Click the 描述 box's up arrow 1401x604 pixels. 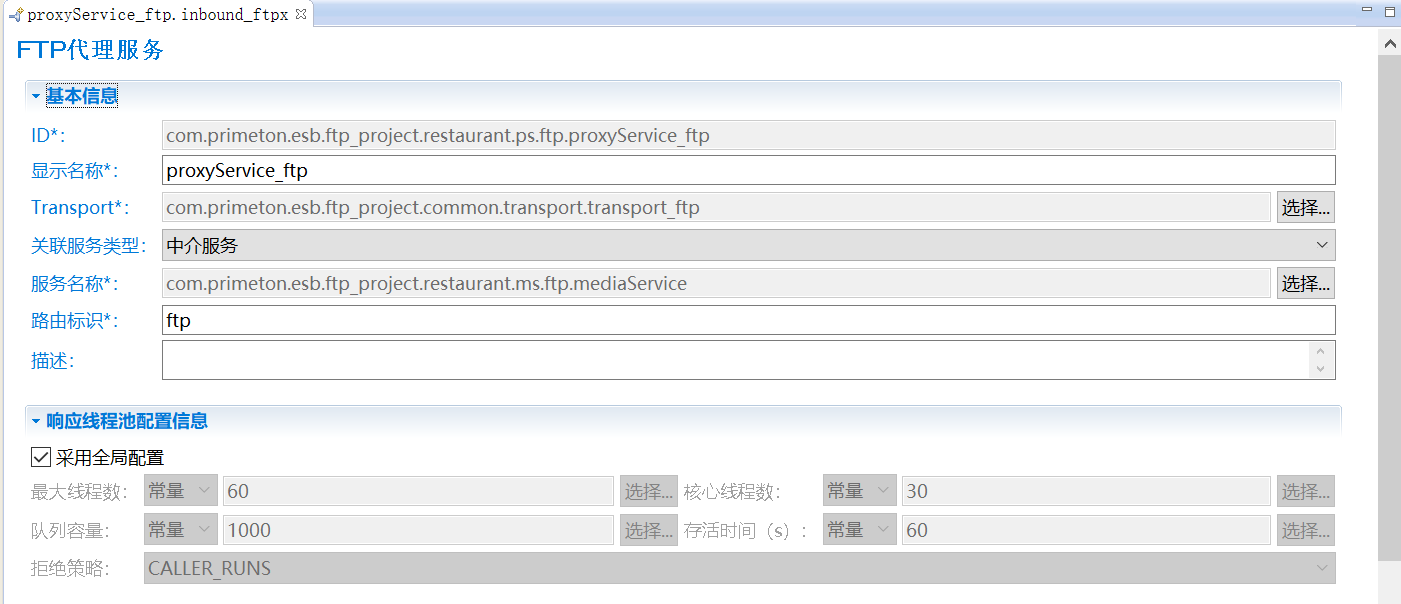click(1321, 351)
